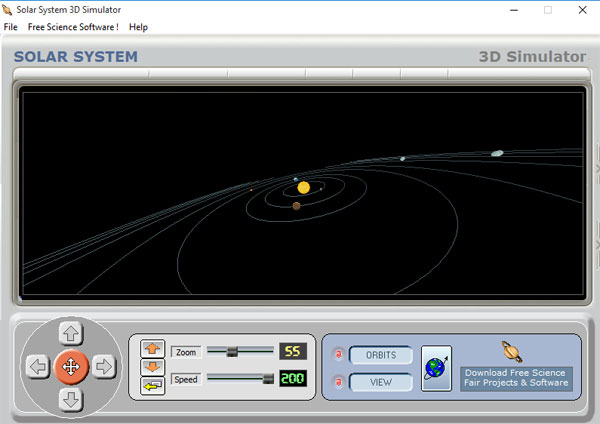
Task: Click the Saturn planet download icon
Action: click(513, 351)
